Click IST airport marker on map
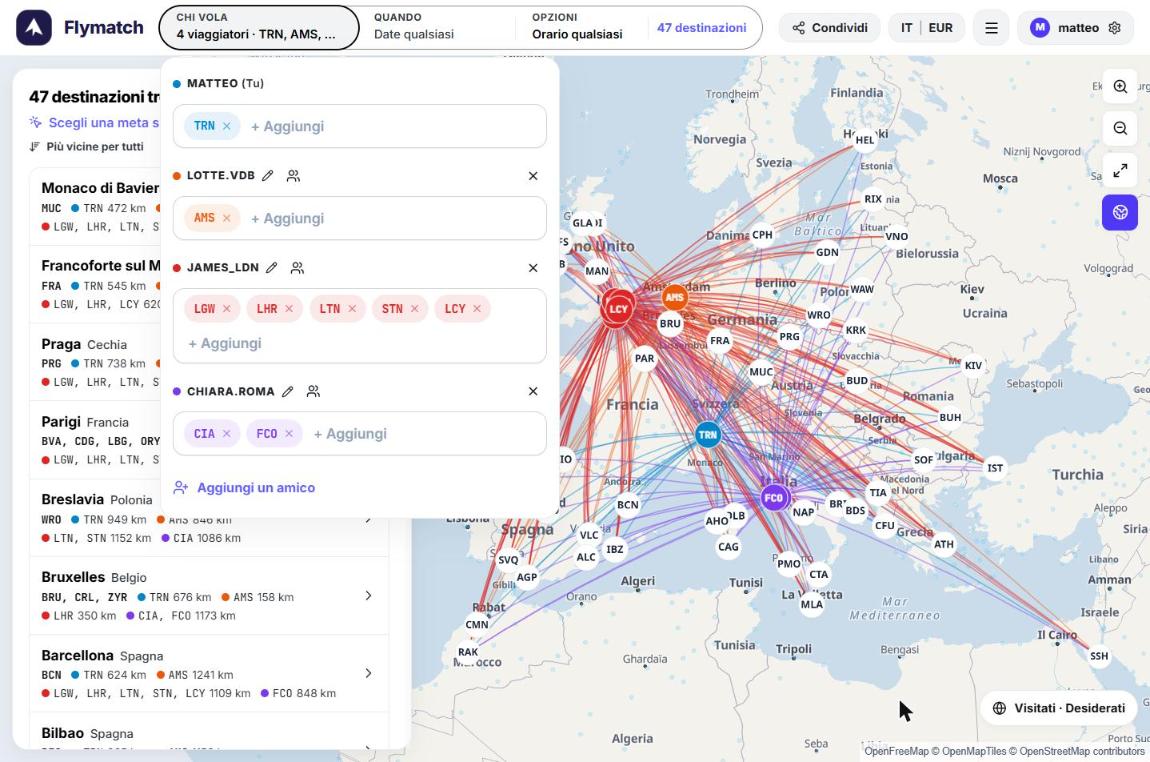1150x762 pixels. pyautogui.click(x=995, y=468)
